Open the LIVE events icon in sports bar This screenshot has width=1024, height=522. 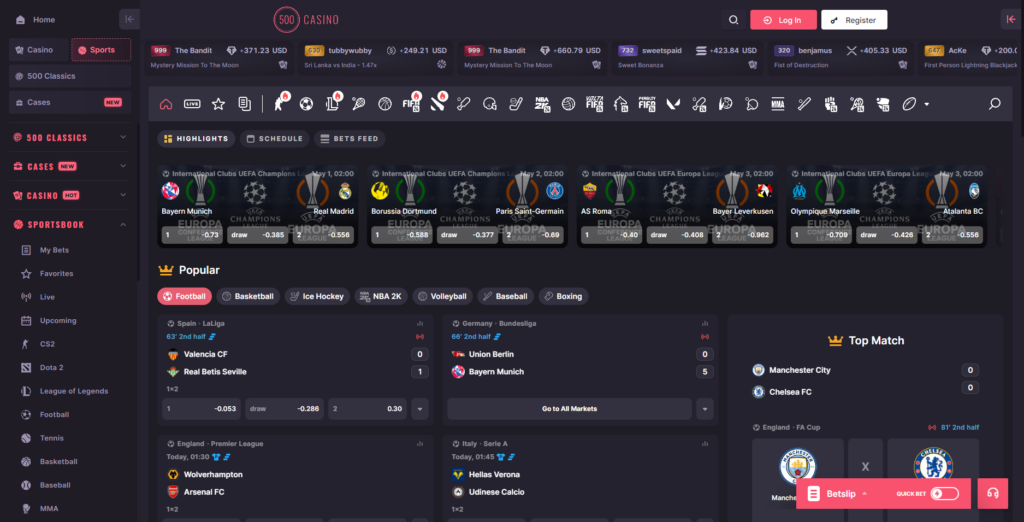click(192, 104)
